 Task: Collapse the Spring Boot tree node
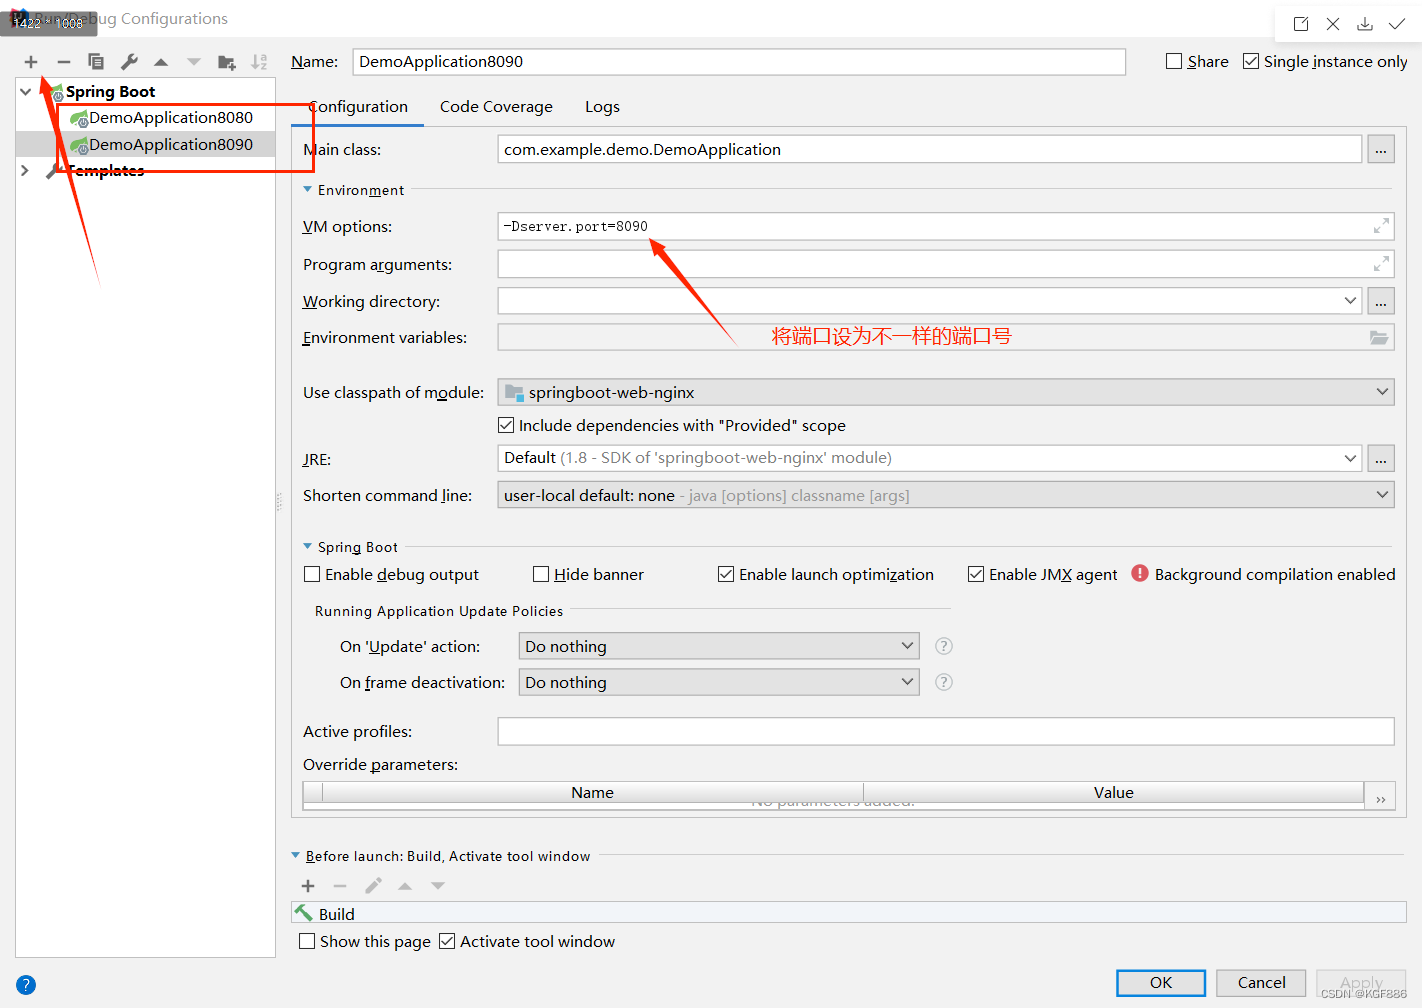click(x=25, y=91)
